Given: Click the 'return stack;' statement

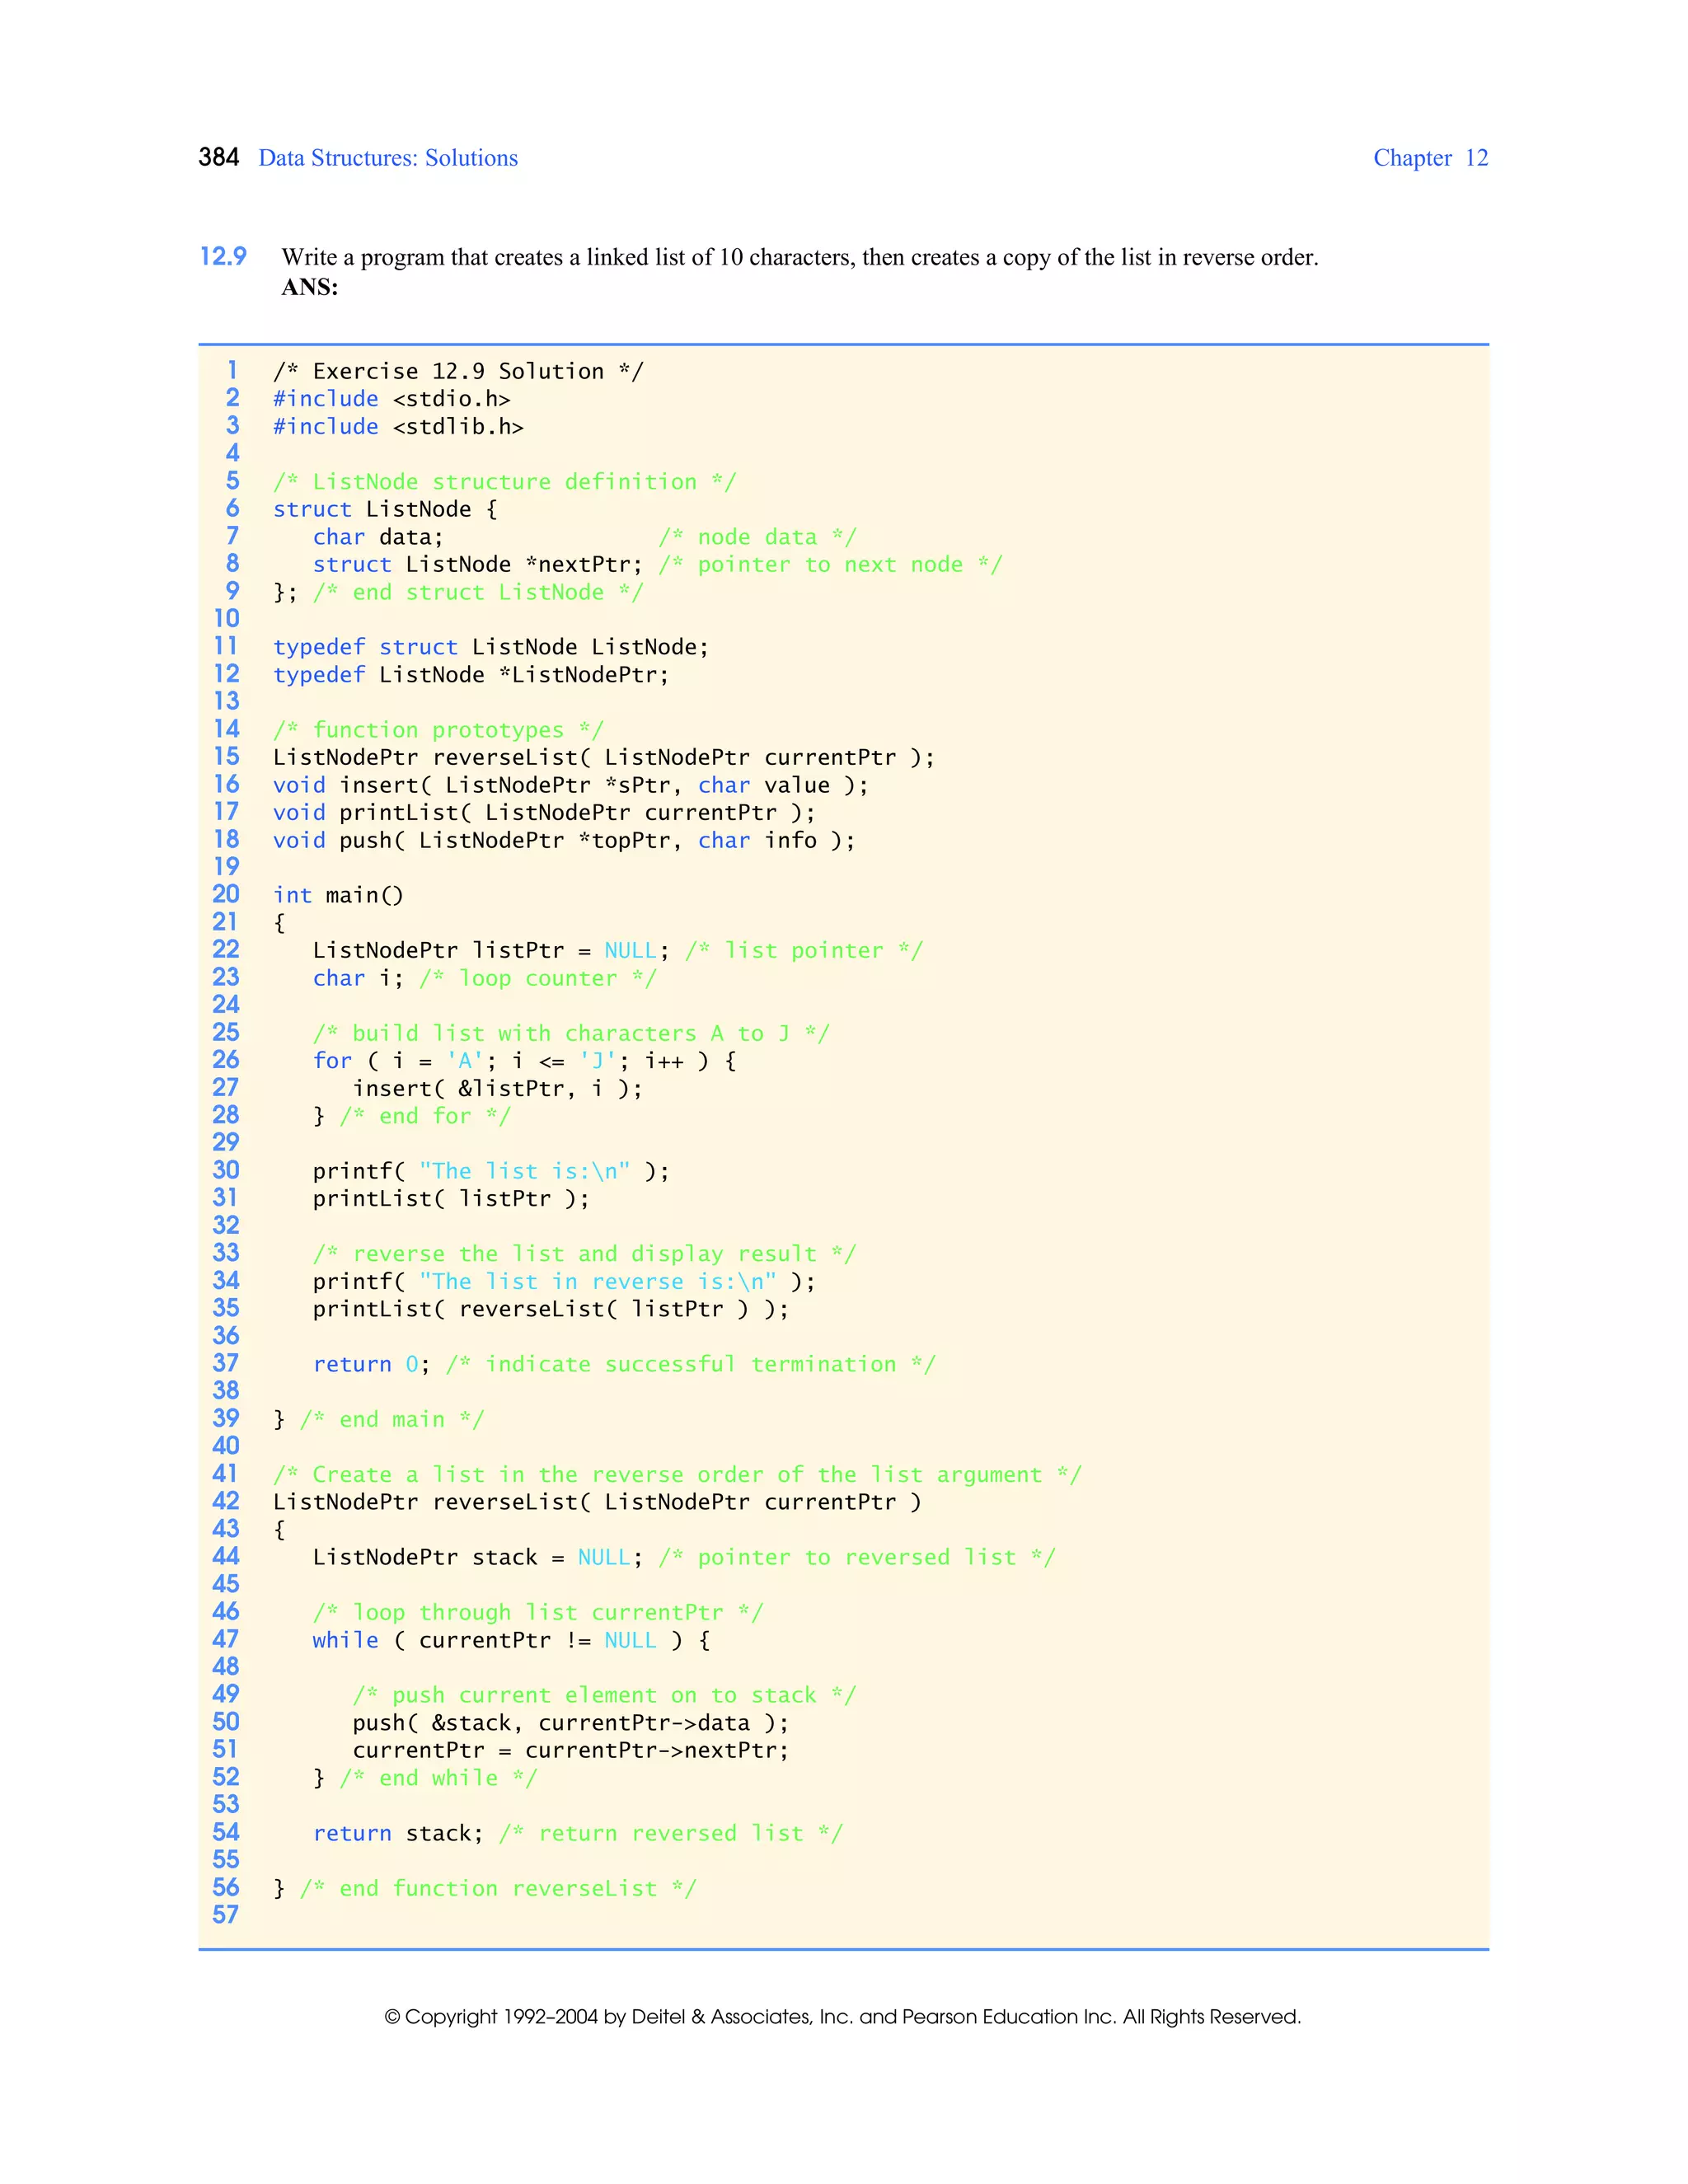Looking at the screenshot, I should coord(398,1834).
